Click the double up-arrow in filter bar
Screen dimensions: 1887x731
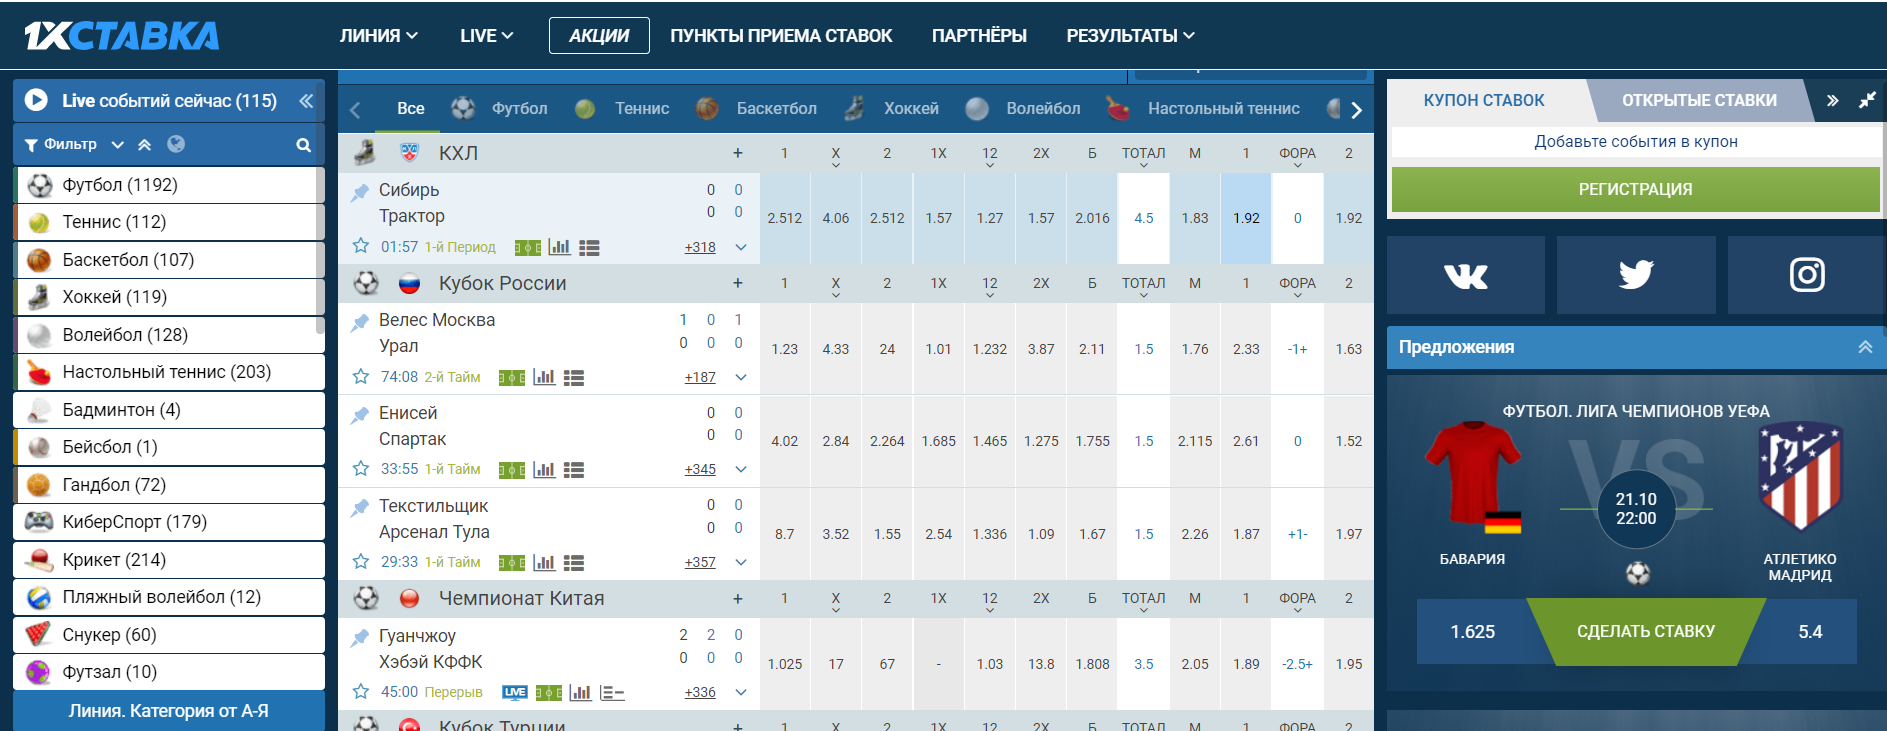point(145,145)
